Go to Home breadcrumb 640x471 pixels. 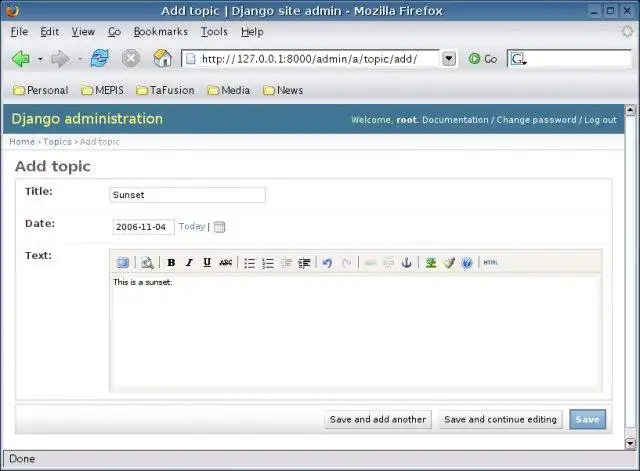point(22,142)
